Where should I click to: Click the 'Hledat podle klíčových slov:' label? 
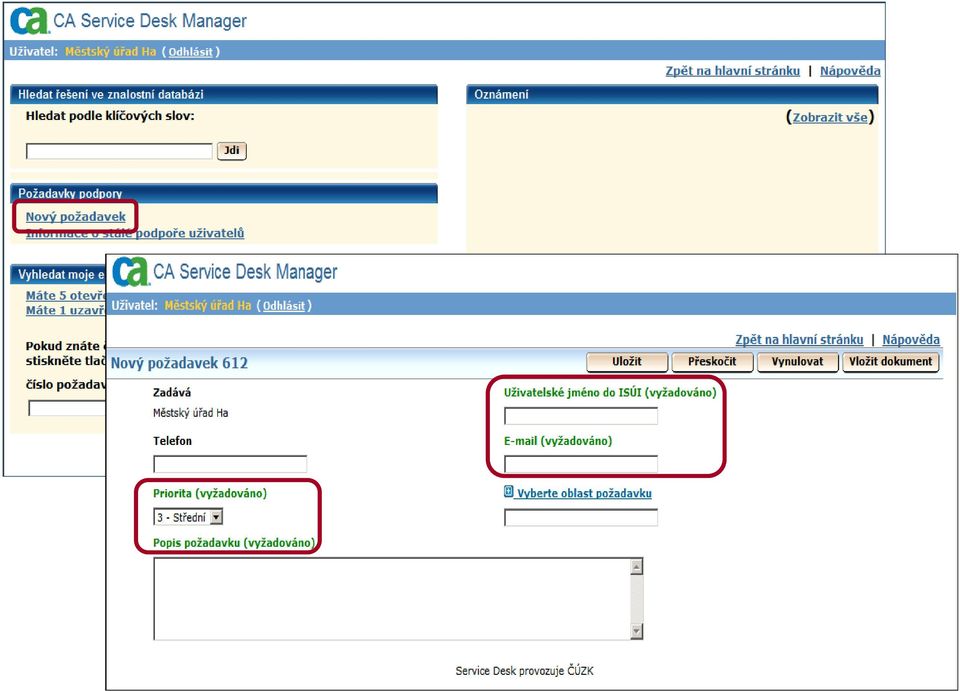coord(110,116)
